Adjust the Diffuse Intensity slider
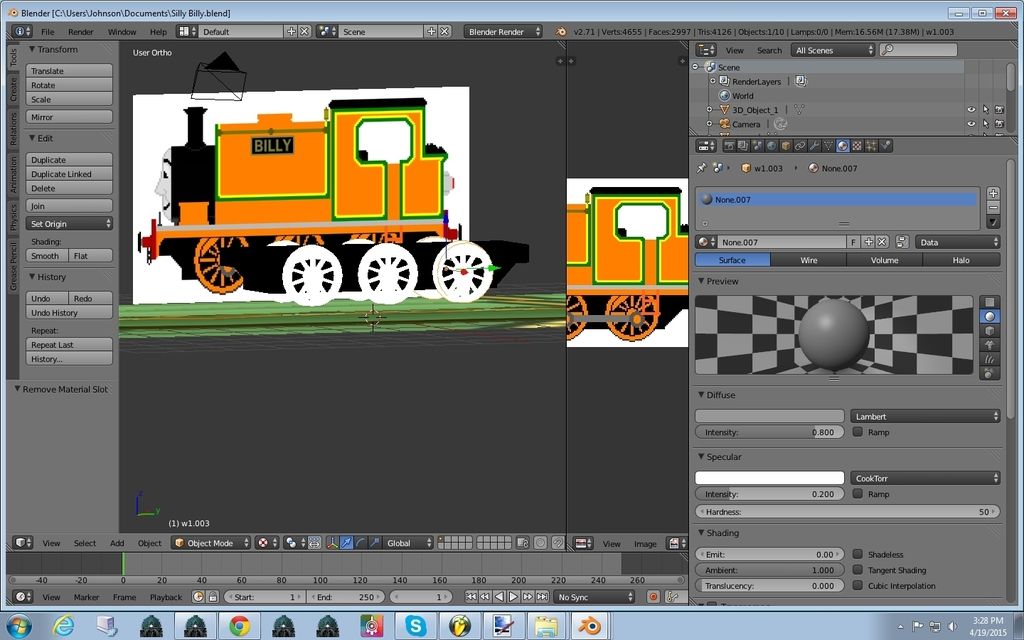 (x=769, y=432)
